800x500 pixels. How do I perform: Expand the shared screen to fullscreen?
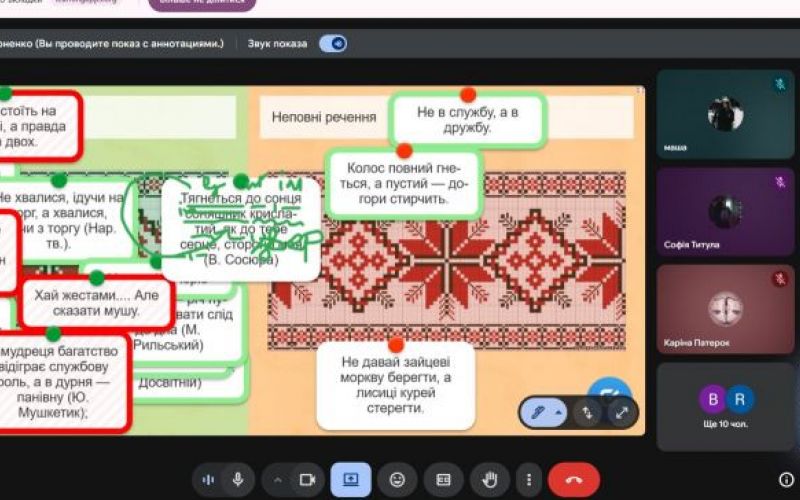[621, 411]
